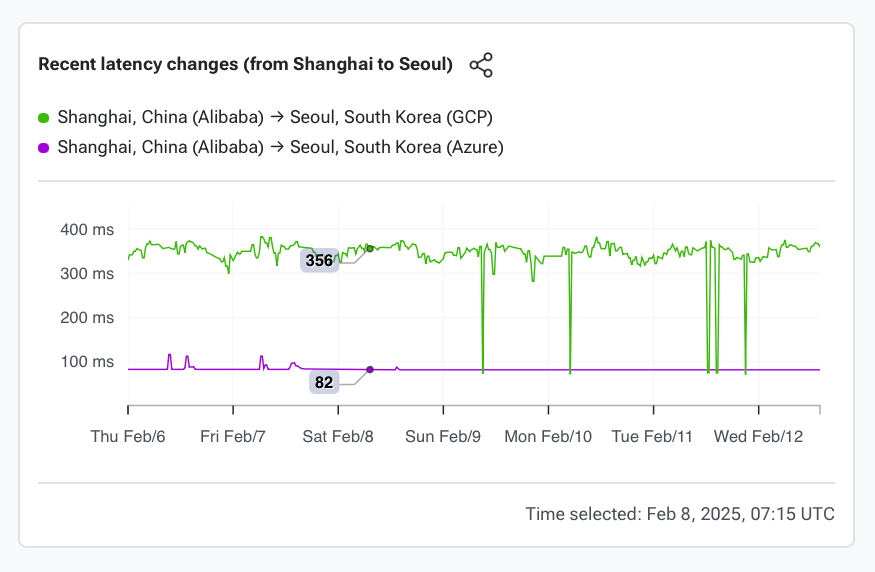The height and width of the screenshot is (572, 875).
Task: Select the purple data point marker on Azure line
Action: [370, 369]
